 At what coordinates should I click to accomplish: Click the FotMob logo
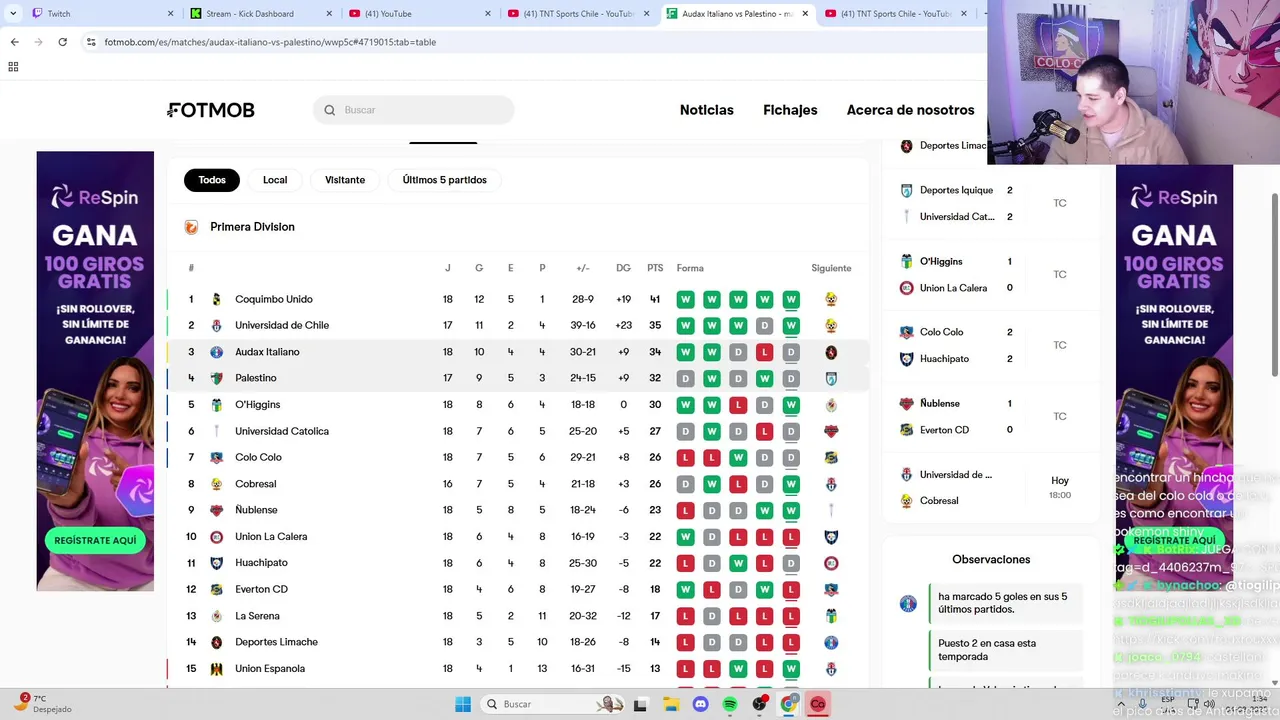pyautogui.click(x=211, y=110)
